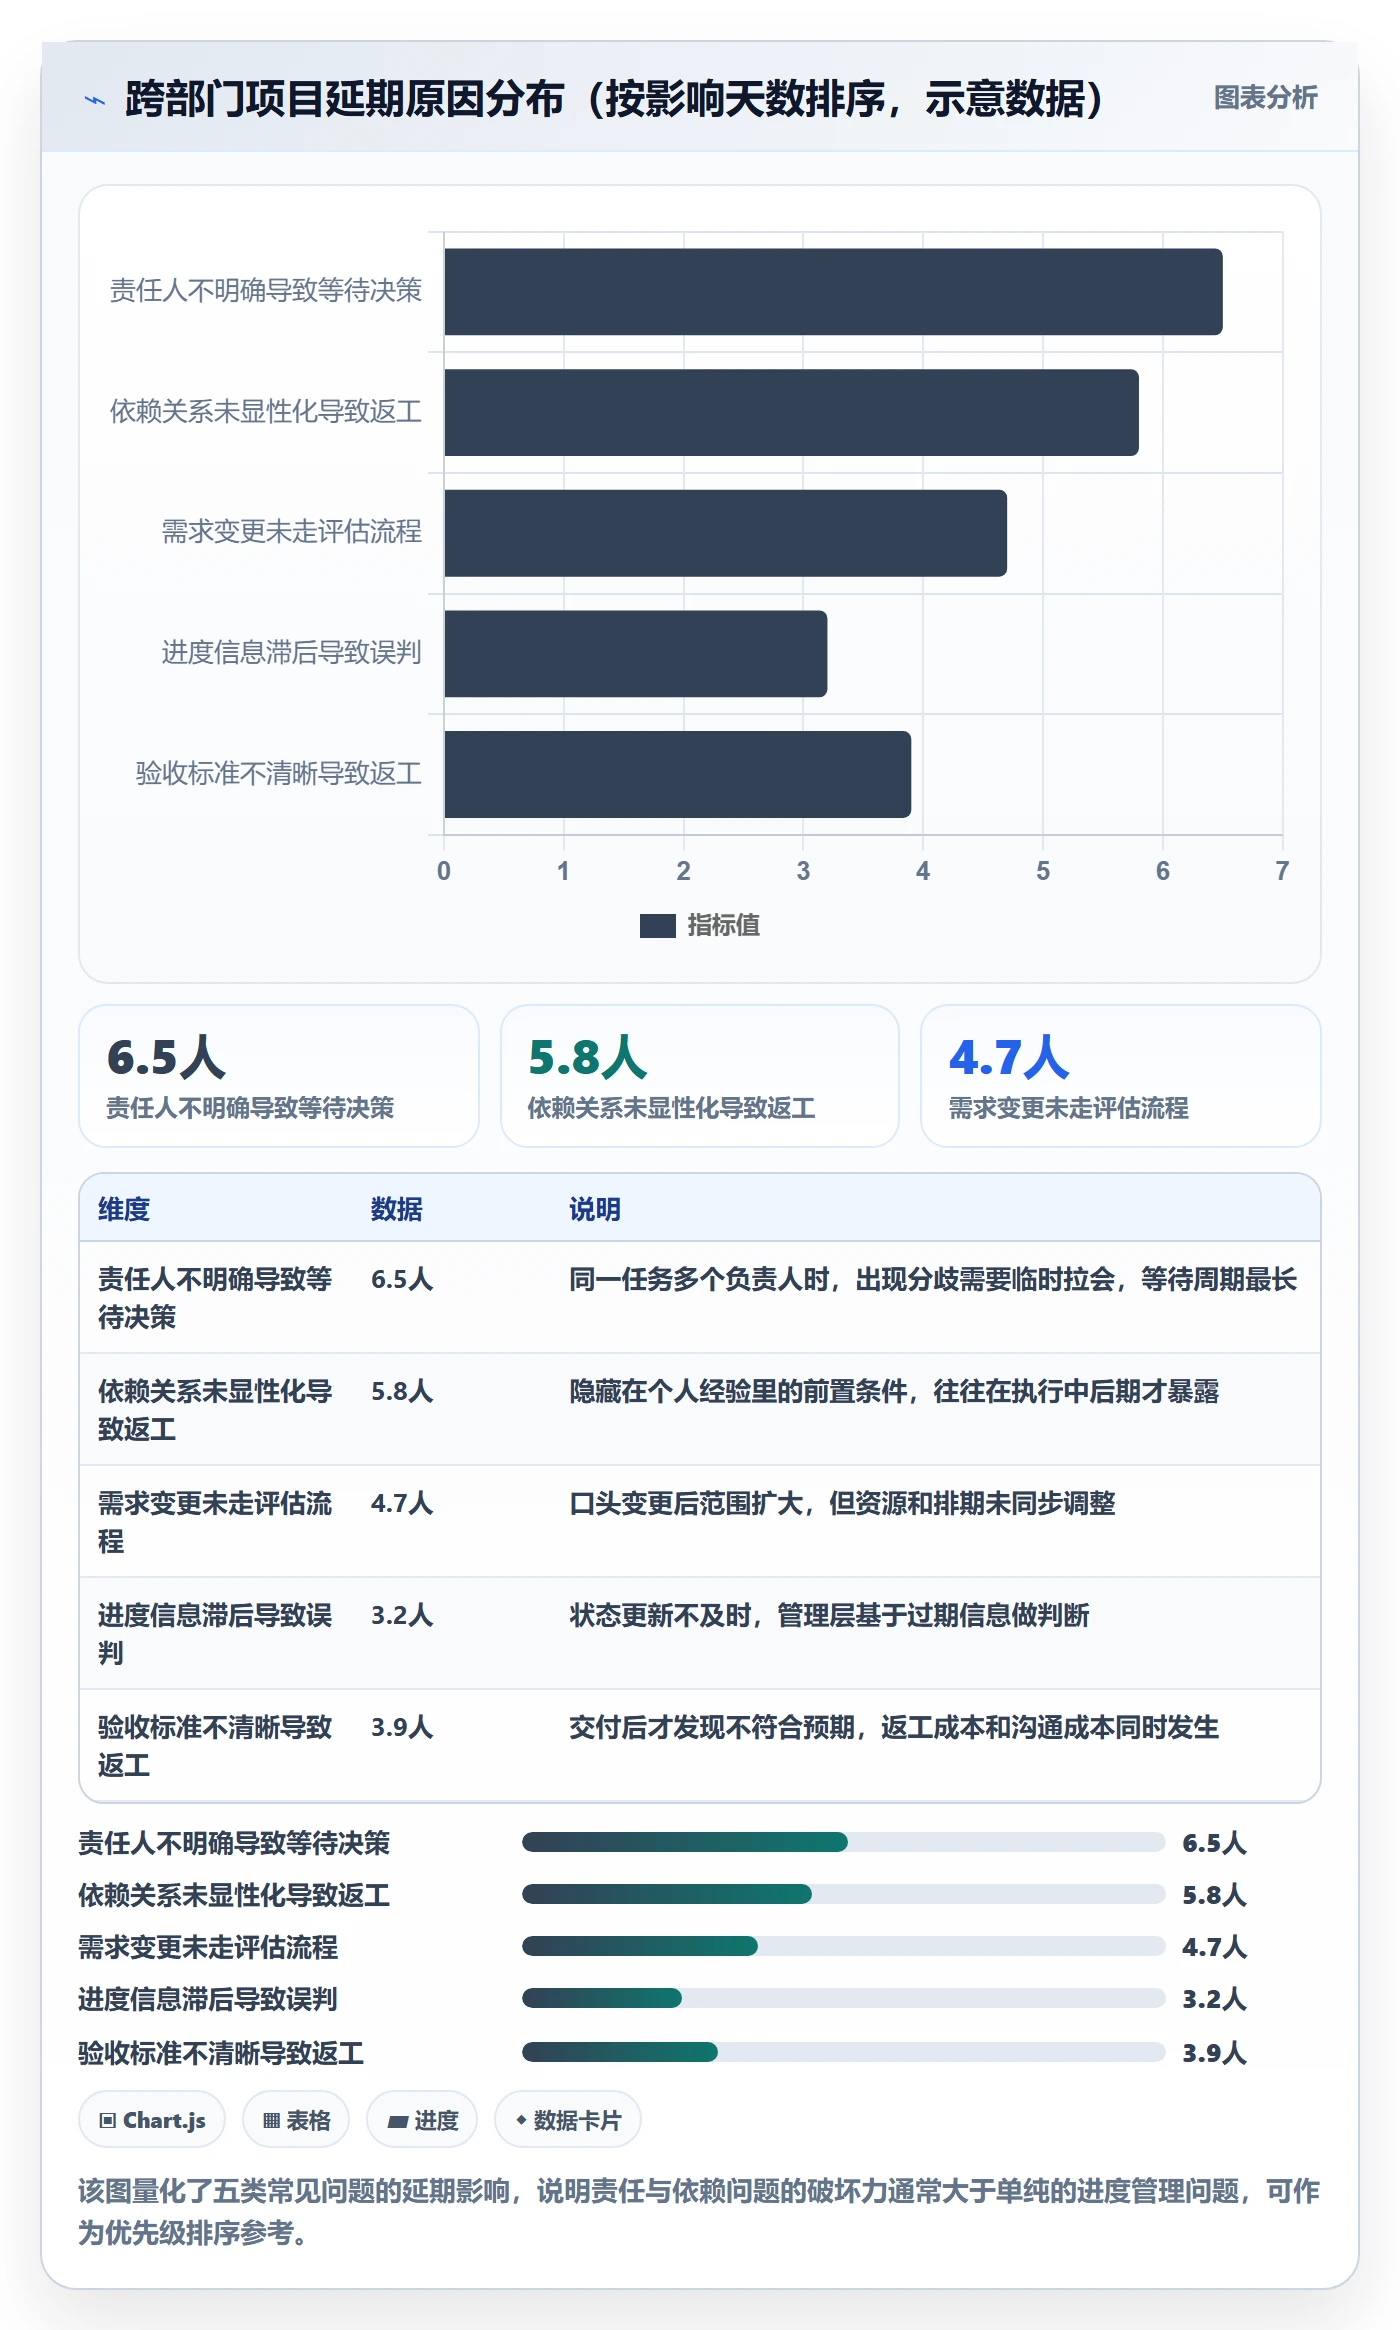Viewport: 1400px width, 2330px height.
Task: Click the 3.9人 progress bar
Action: (x=844, y=2052)
